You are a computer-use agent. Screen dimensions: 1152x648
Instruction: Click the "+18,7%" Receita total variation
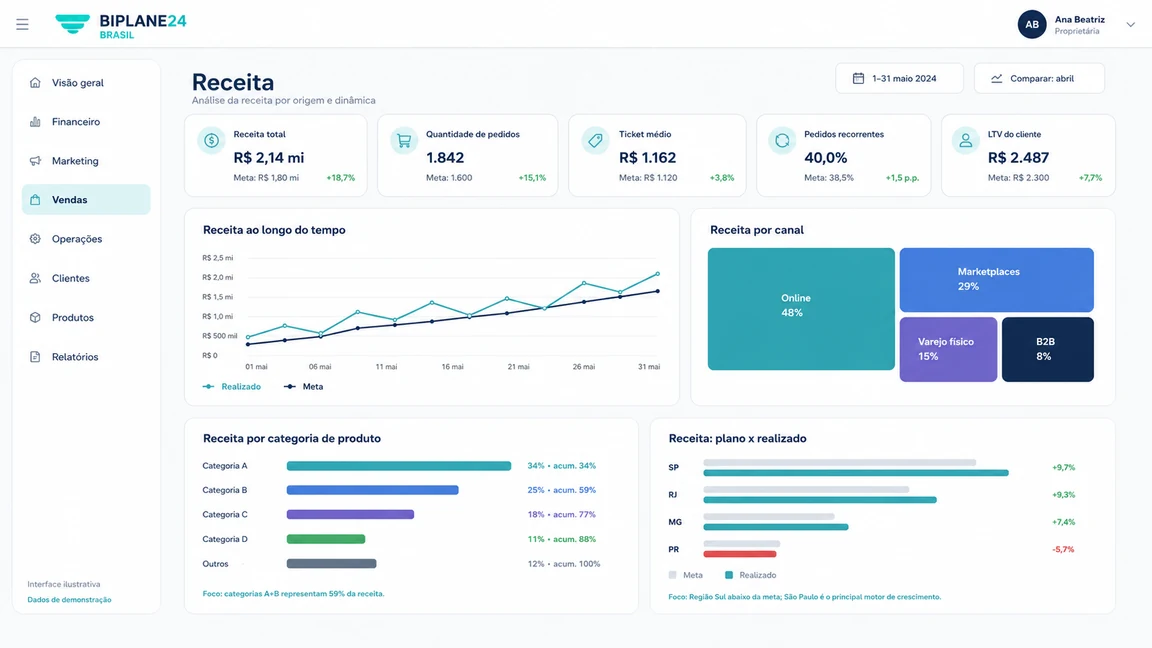point(341,178)
